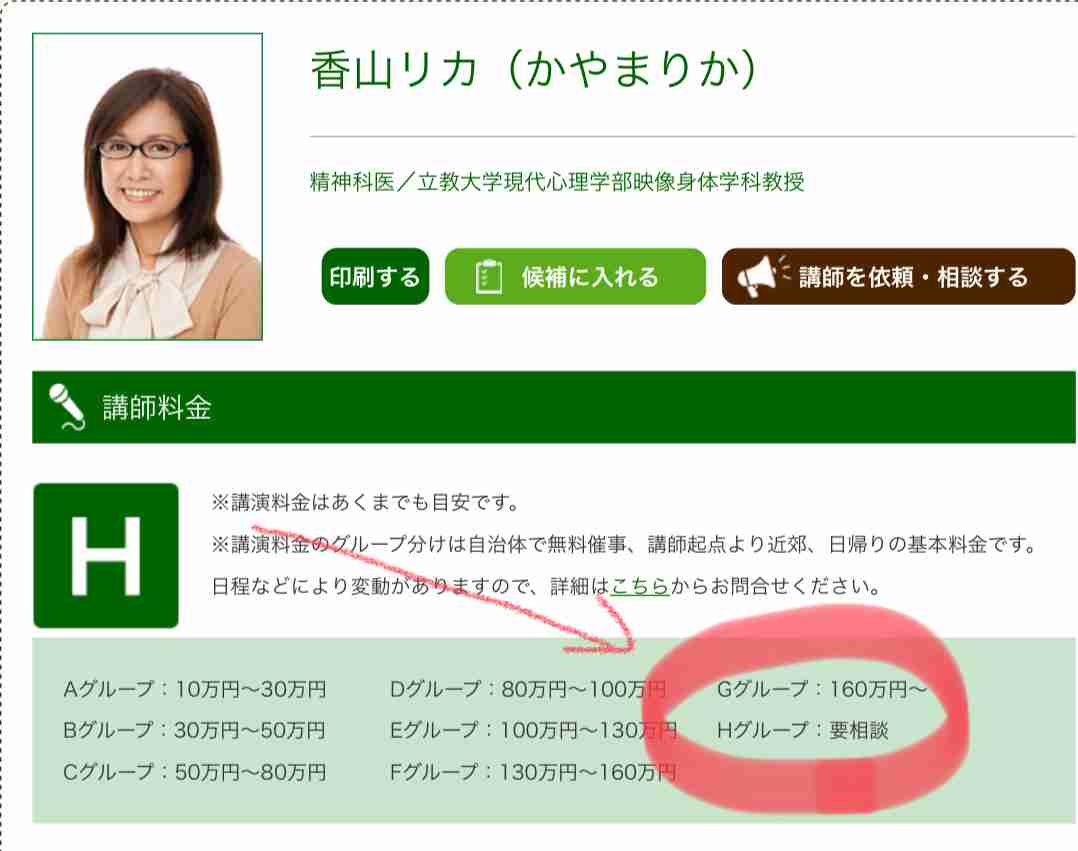Click the Eグループ：100万円〜130万円 entry
The width and height of the screenshot is (1078, 851).
(x=534, y=730)
